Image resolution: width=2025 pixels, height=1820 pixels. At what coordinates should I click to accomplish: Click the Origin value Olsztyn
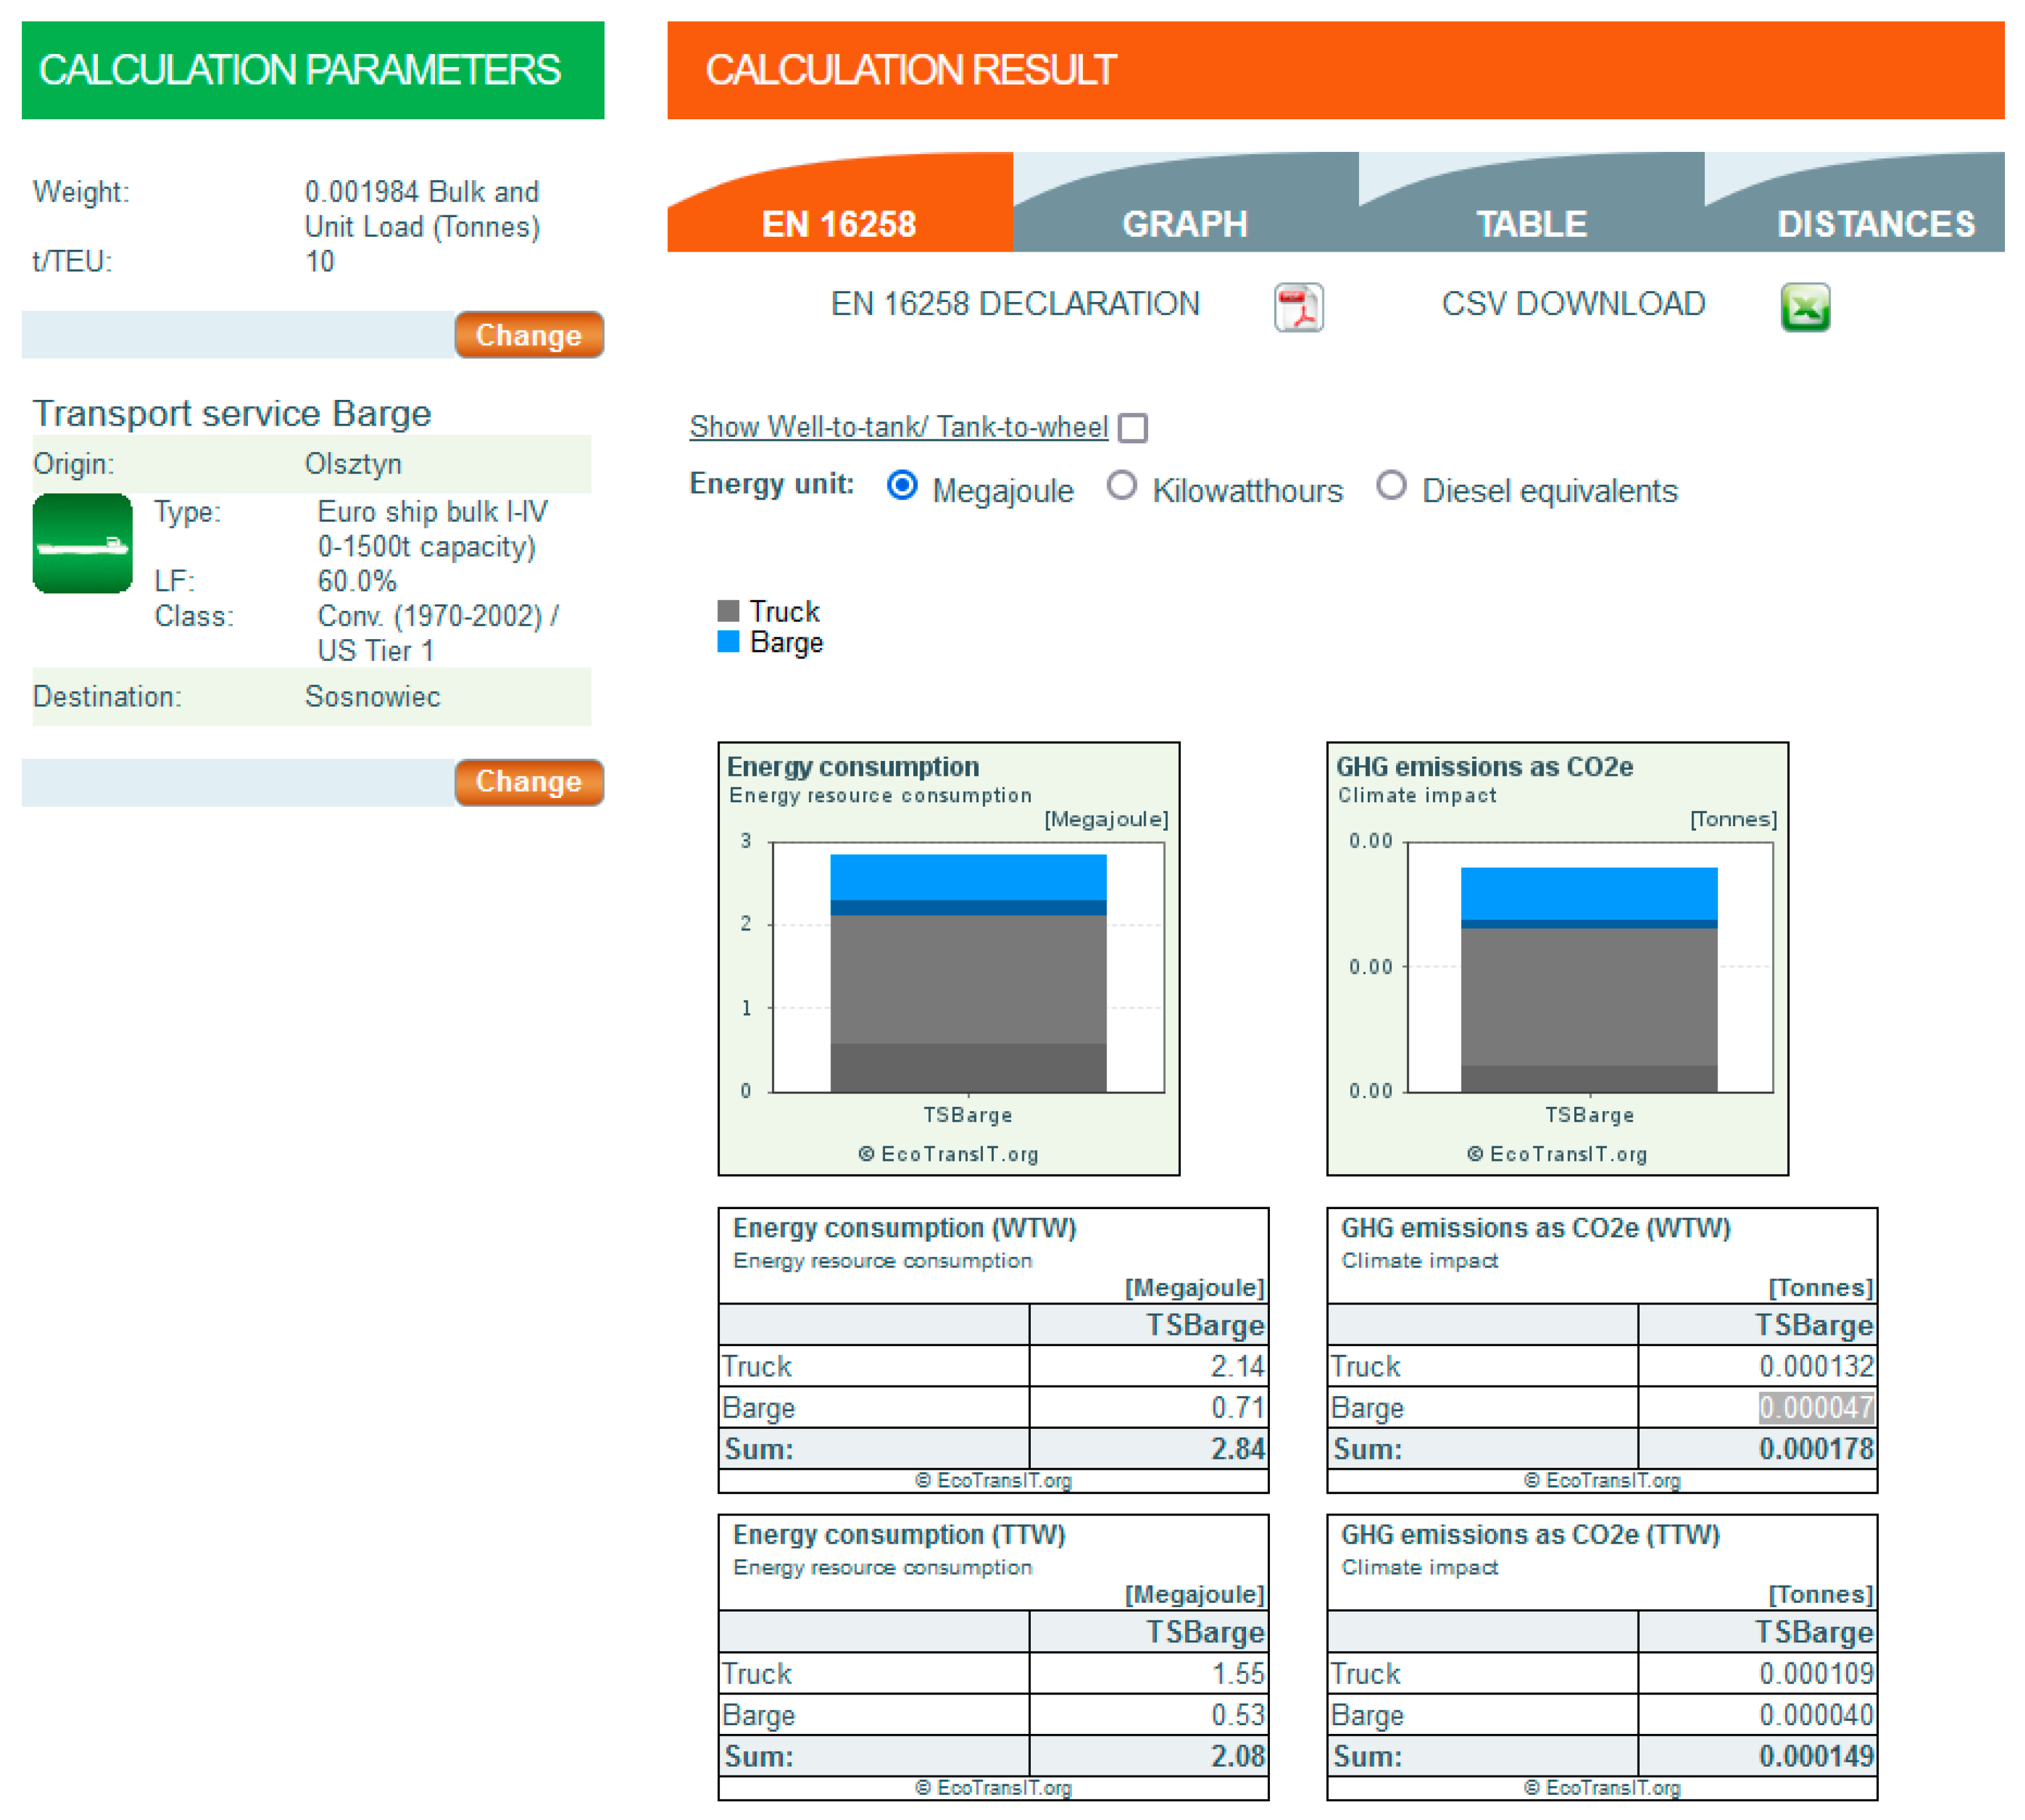coord(353,464)
